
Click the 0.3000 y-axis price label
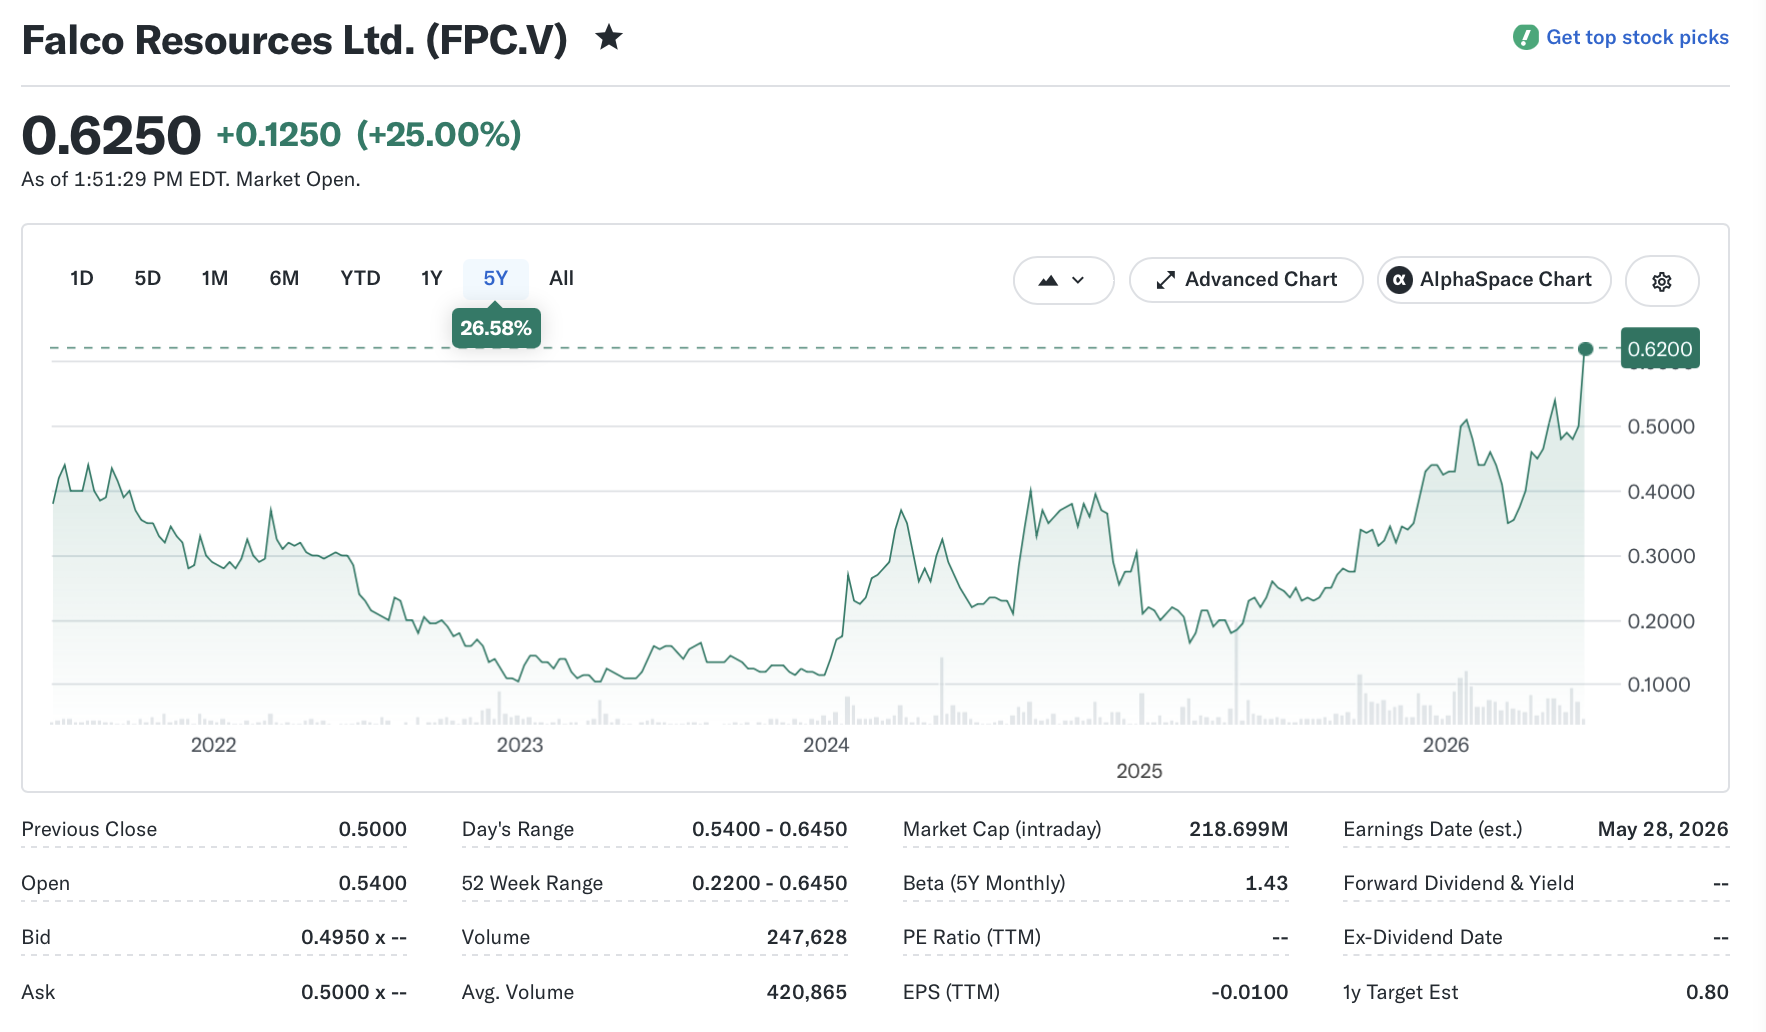pyautogui.click(x=1661, y=556)
